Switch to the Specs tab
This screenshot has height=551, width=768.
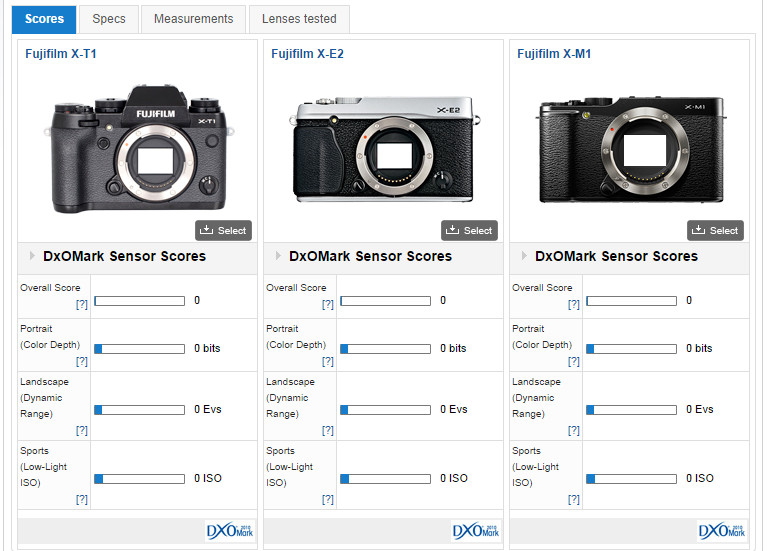pyautogui.click(x=109, y=19)
